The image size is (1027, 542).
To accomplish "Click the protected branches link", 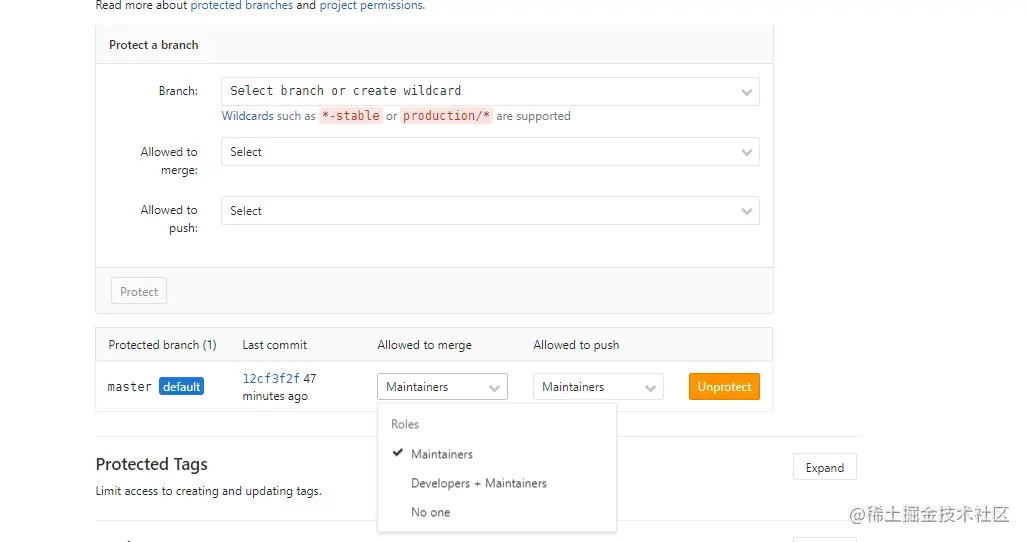I will click(x=242, y=5).
